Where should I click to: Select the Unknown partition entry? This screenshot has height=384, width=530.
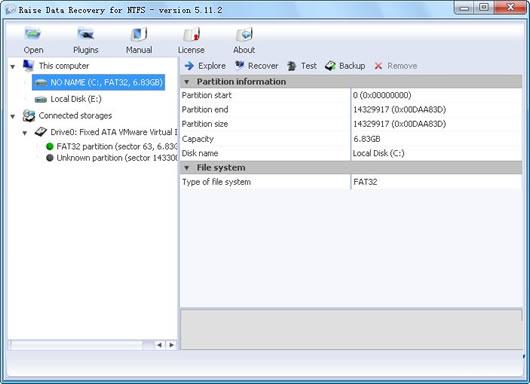117,158
